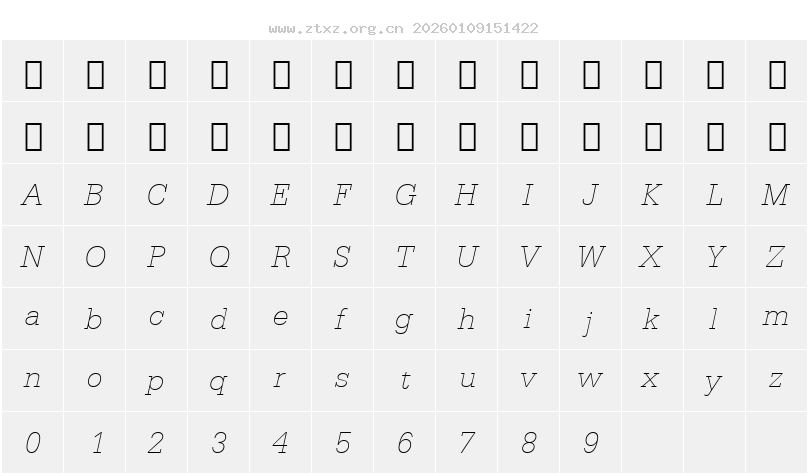Click the lowercase f glyph
The height and width of the screenshot is (476, 808).
pos(343,320)
